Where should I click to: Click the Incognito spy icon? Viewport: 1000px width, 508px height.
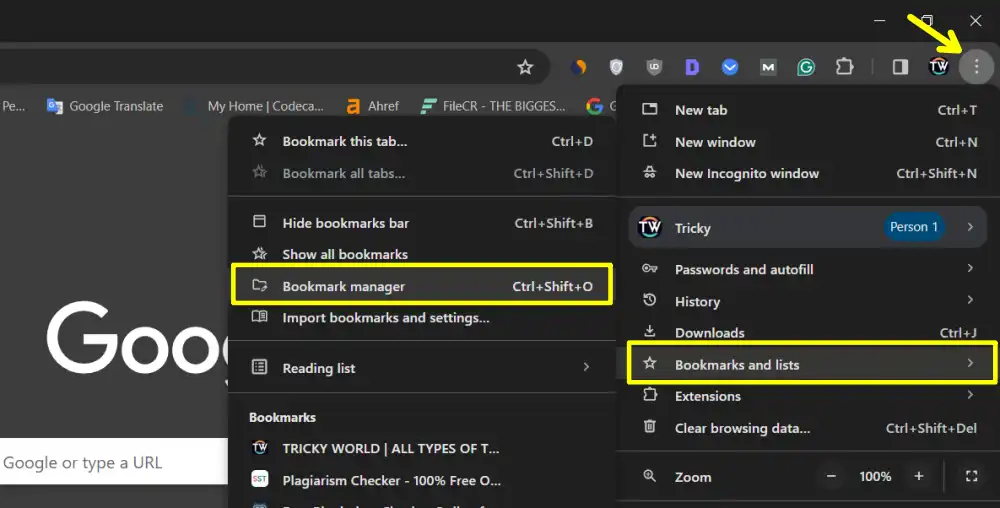pyautogui.click(x=649, y=172)
